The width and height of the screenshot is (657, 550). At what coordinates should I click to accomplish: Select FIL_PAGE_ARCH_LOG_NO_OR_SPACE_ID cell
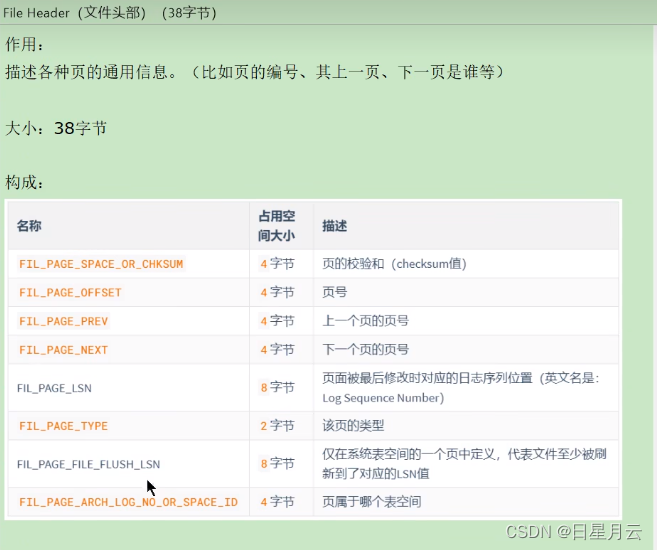pos(128,502)
